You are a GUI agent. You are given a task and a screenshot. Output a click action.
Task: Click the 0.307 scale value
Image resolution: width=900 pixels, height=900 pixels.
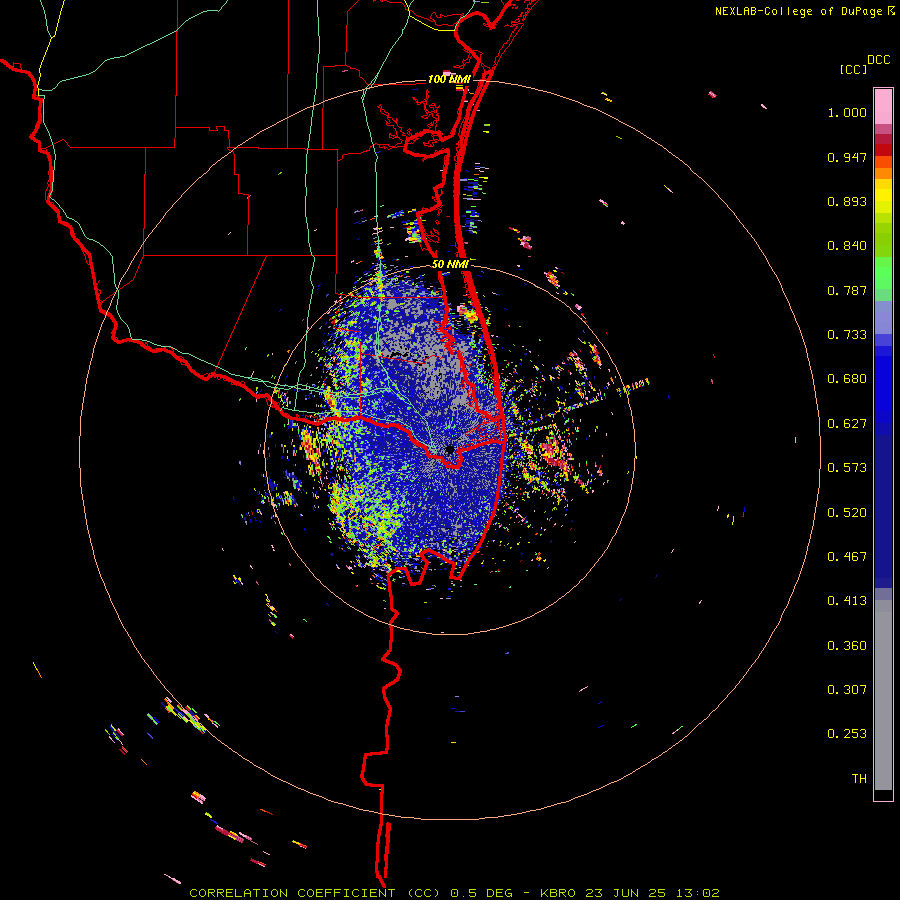point(847,690)
